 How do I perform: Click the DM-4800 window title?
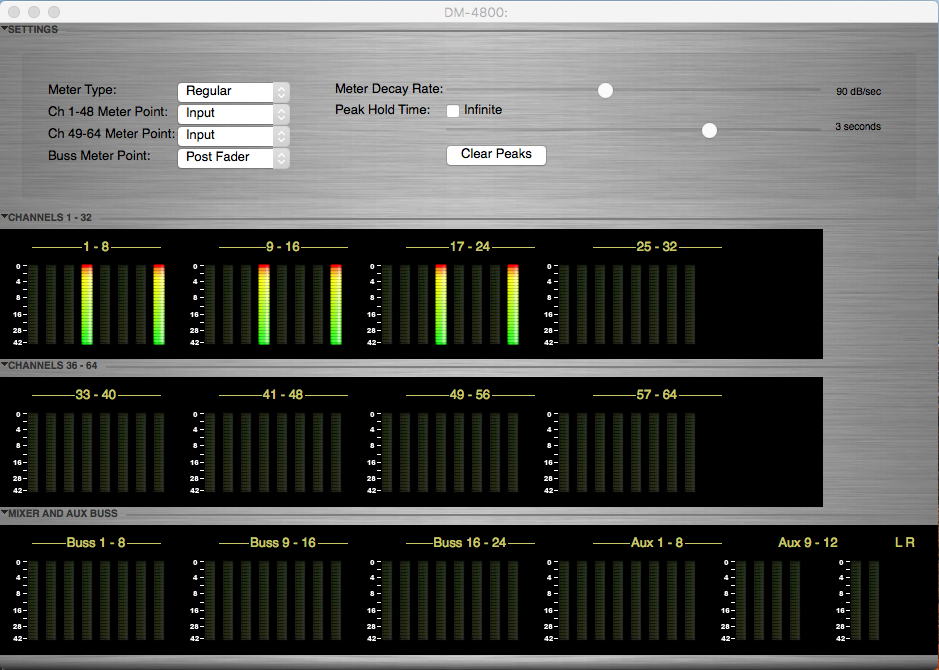point(475,12)
